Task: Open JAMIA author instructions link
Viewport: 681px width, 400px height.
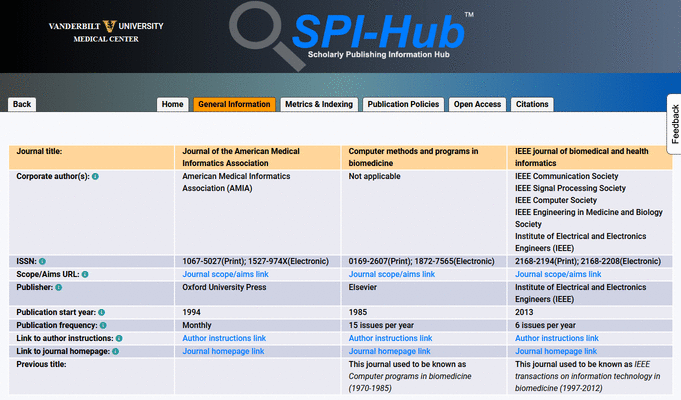Action: (x=224, y=338)
